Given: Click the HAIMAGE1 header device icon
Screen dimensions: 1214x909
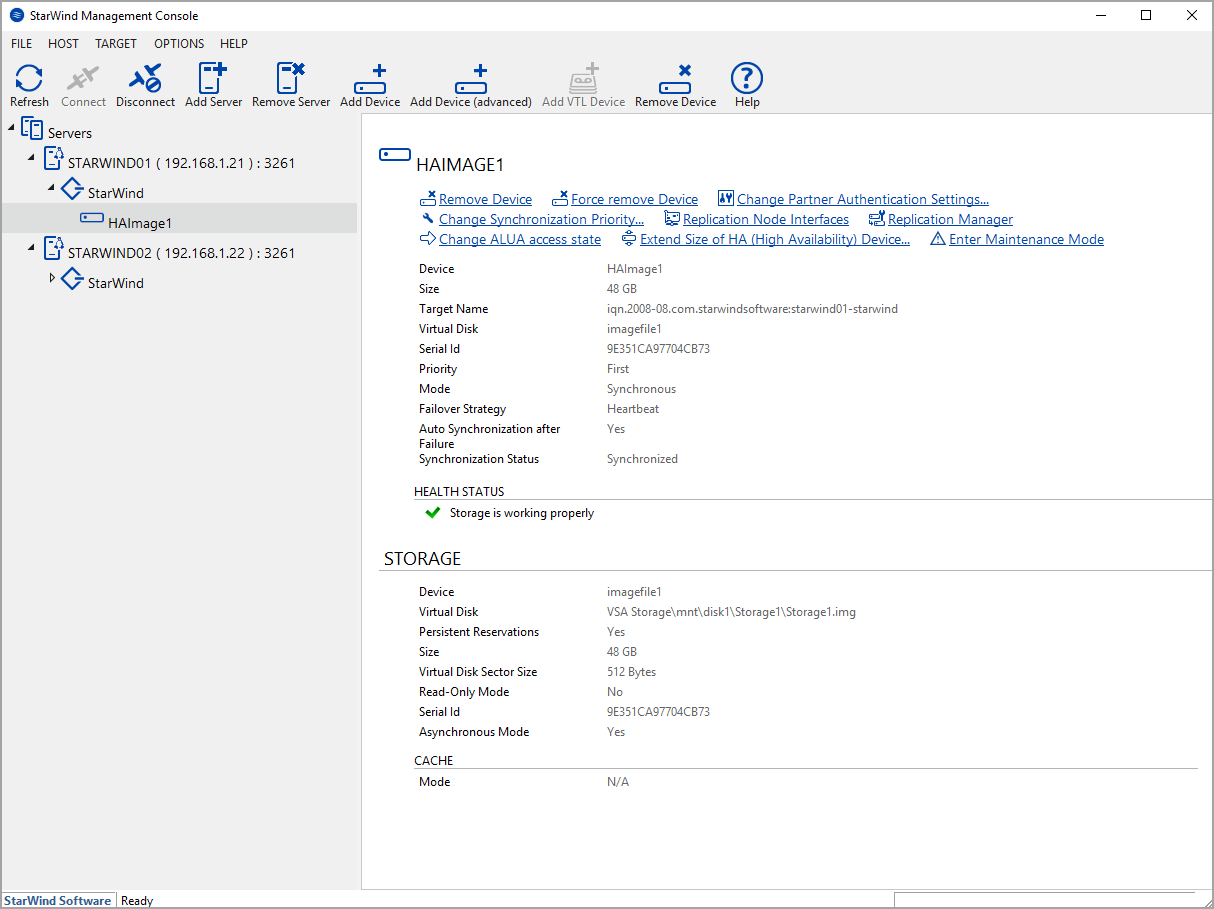Looking at the screenshot, I should point(395,155).
